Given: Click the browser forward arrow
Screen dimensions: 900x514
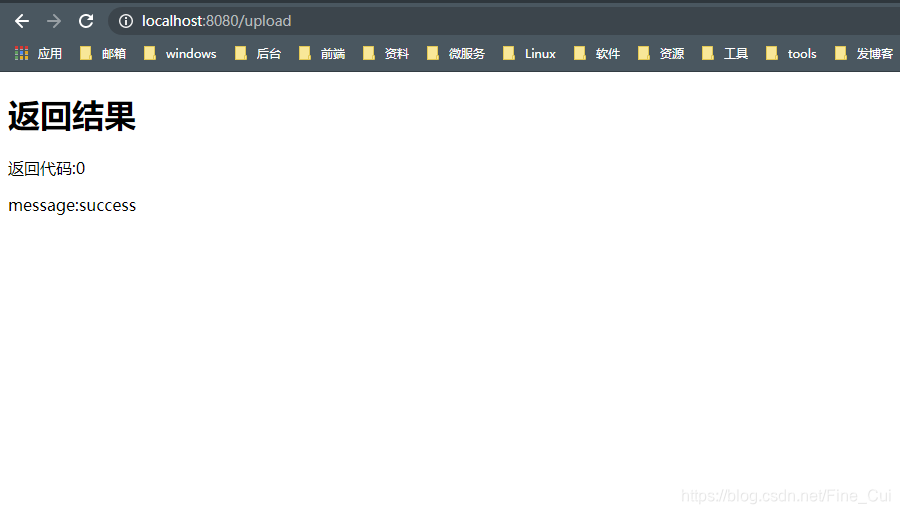Looking at the screenshot, I should [54, 21].
